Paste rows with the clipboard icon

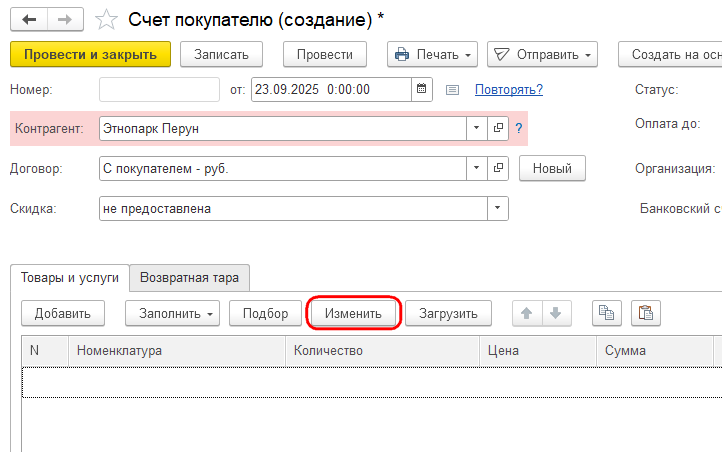[x=646, y=313]
